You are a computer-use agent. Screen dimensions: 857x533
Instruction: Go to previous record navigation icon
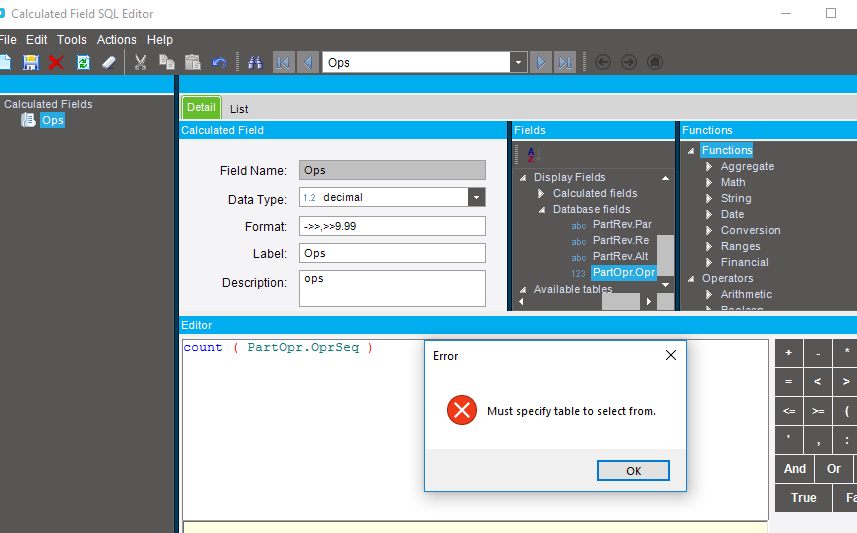click(308, 62)
